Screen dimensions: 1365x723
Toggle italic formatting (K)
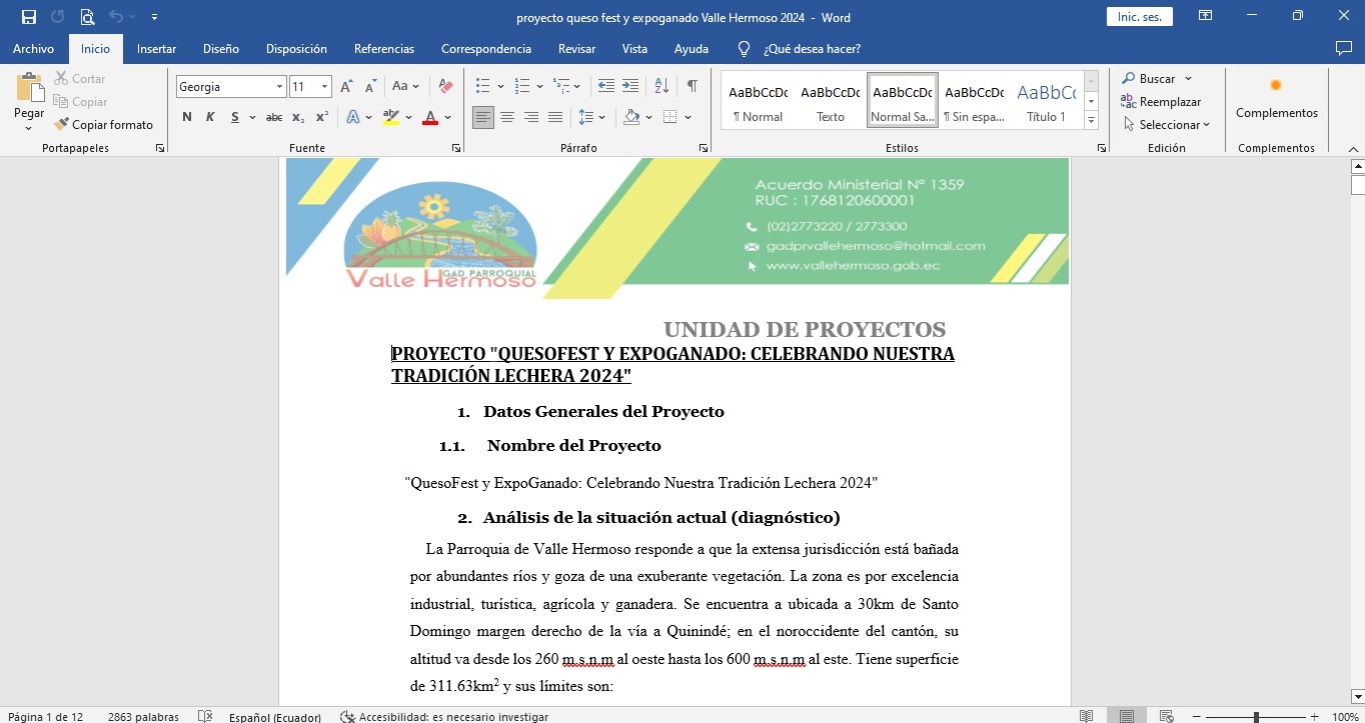pyautogui.click(x=210, y=117)
